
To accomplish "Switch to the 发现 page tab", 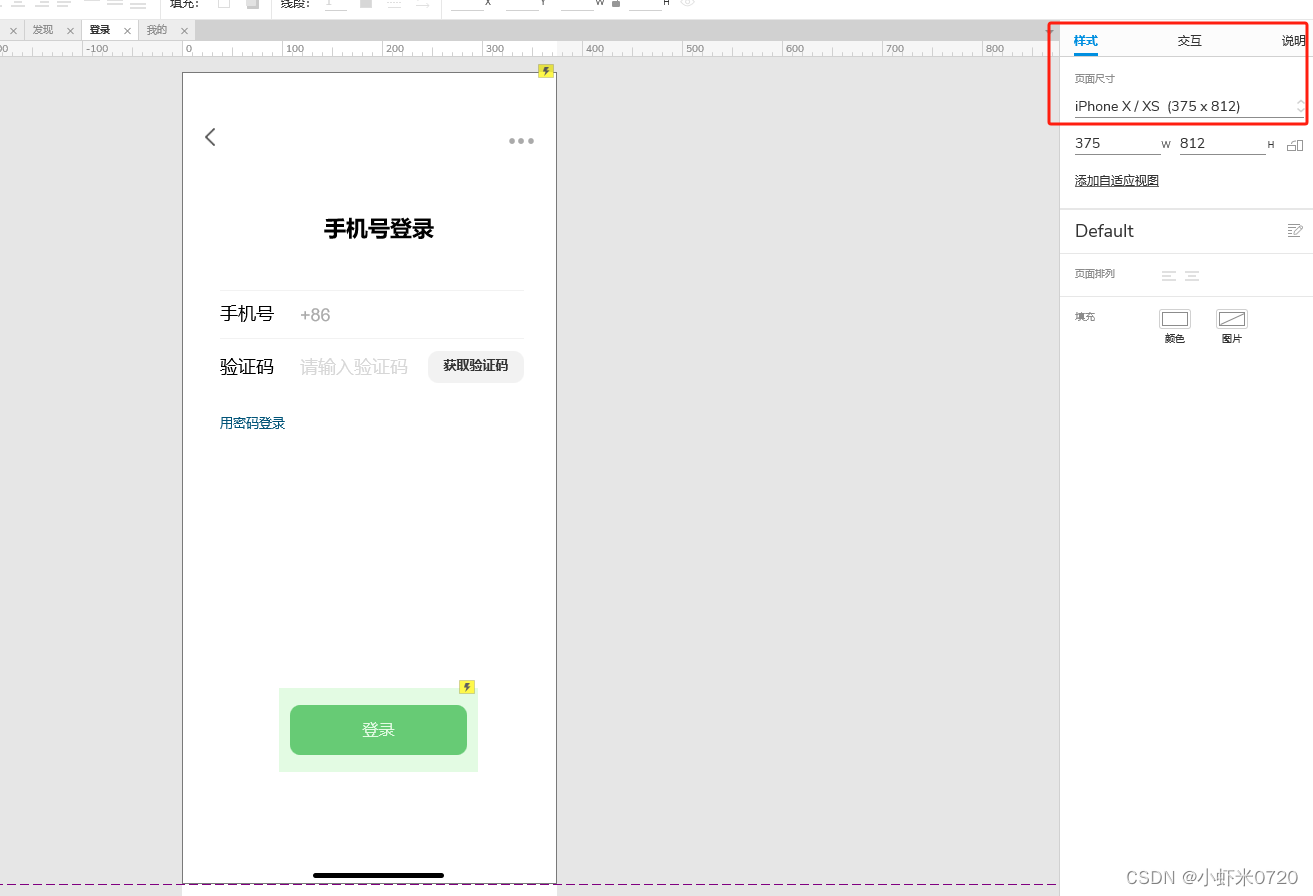I will 43,30.
